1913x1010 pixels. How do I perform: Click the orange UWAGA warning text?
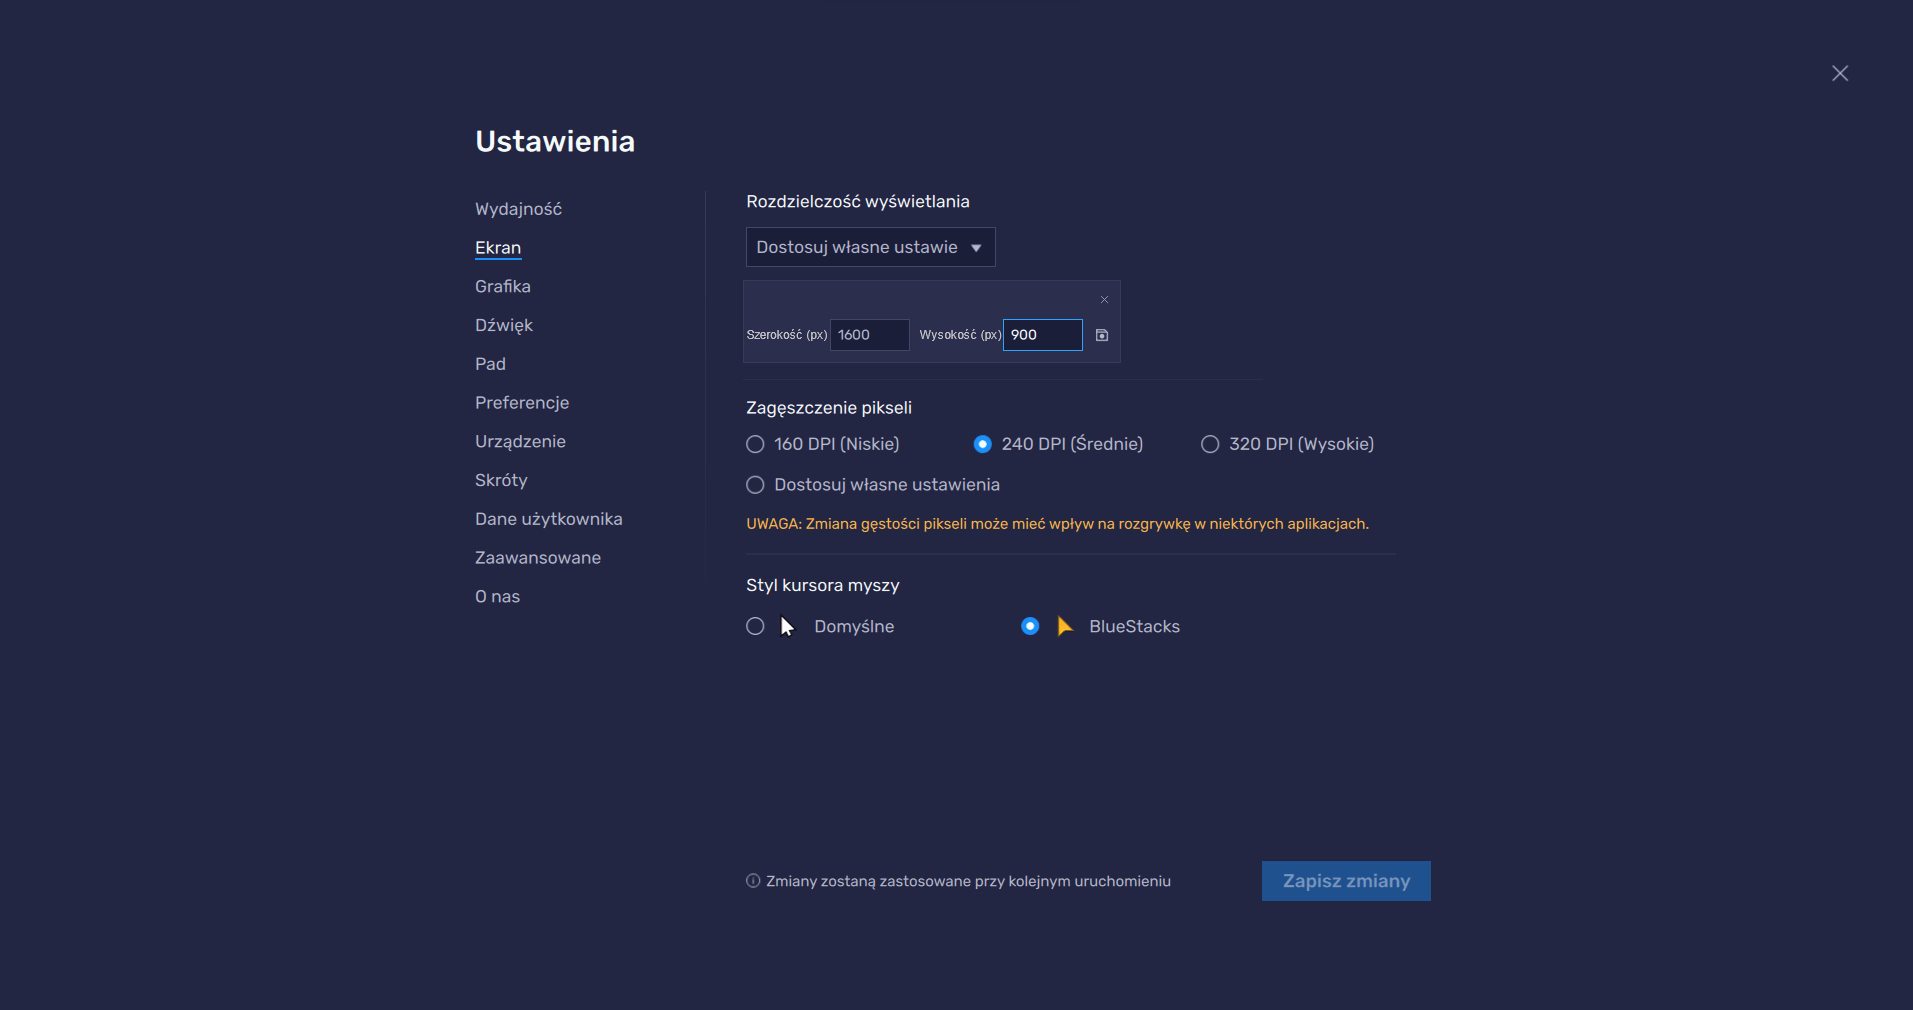[x=1057, y=524]
